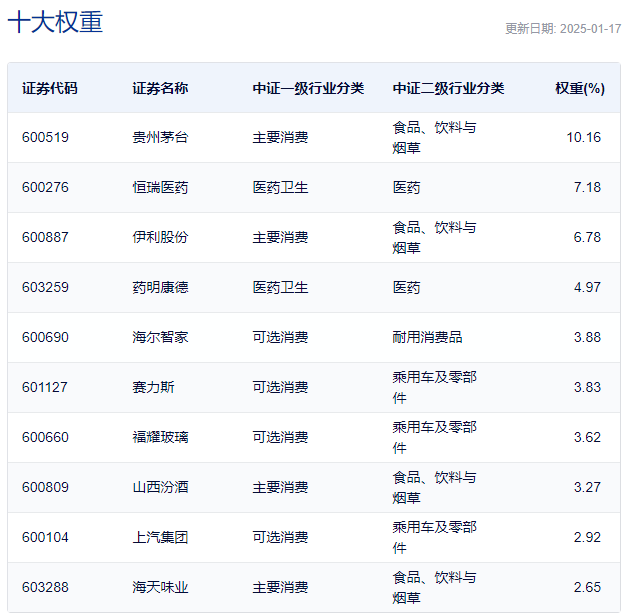Select the name 山西汾酒

(x=160, y=487)
